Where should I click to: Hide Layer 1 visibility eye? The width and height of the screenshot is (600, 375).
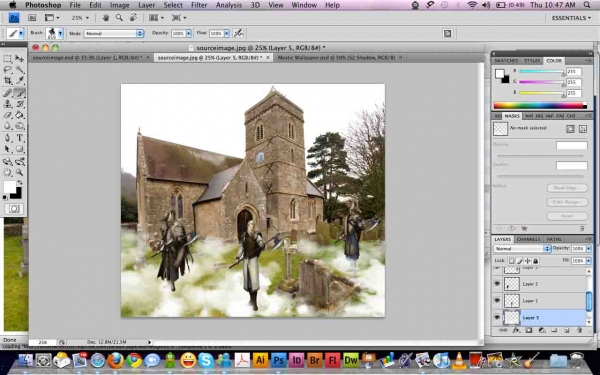point(497,300)
